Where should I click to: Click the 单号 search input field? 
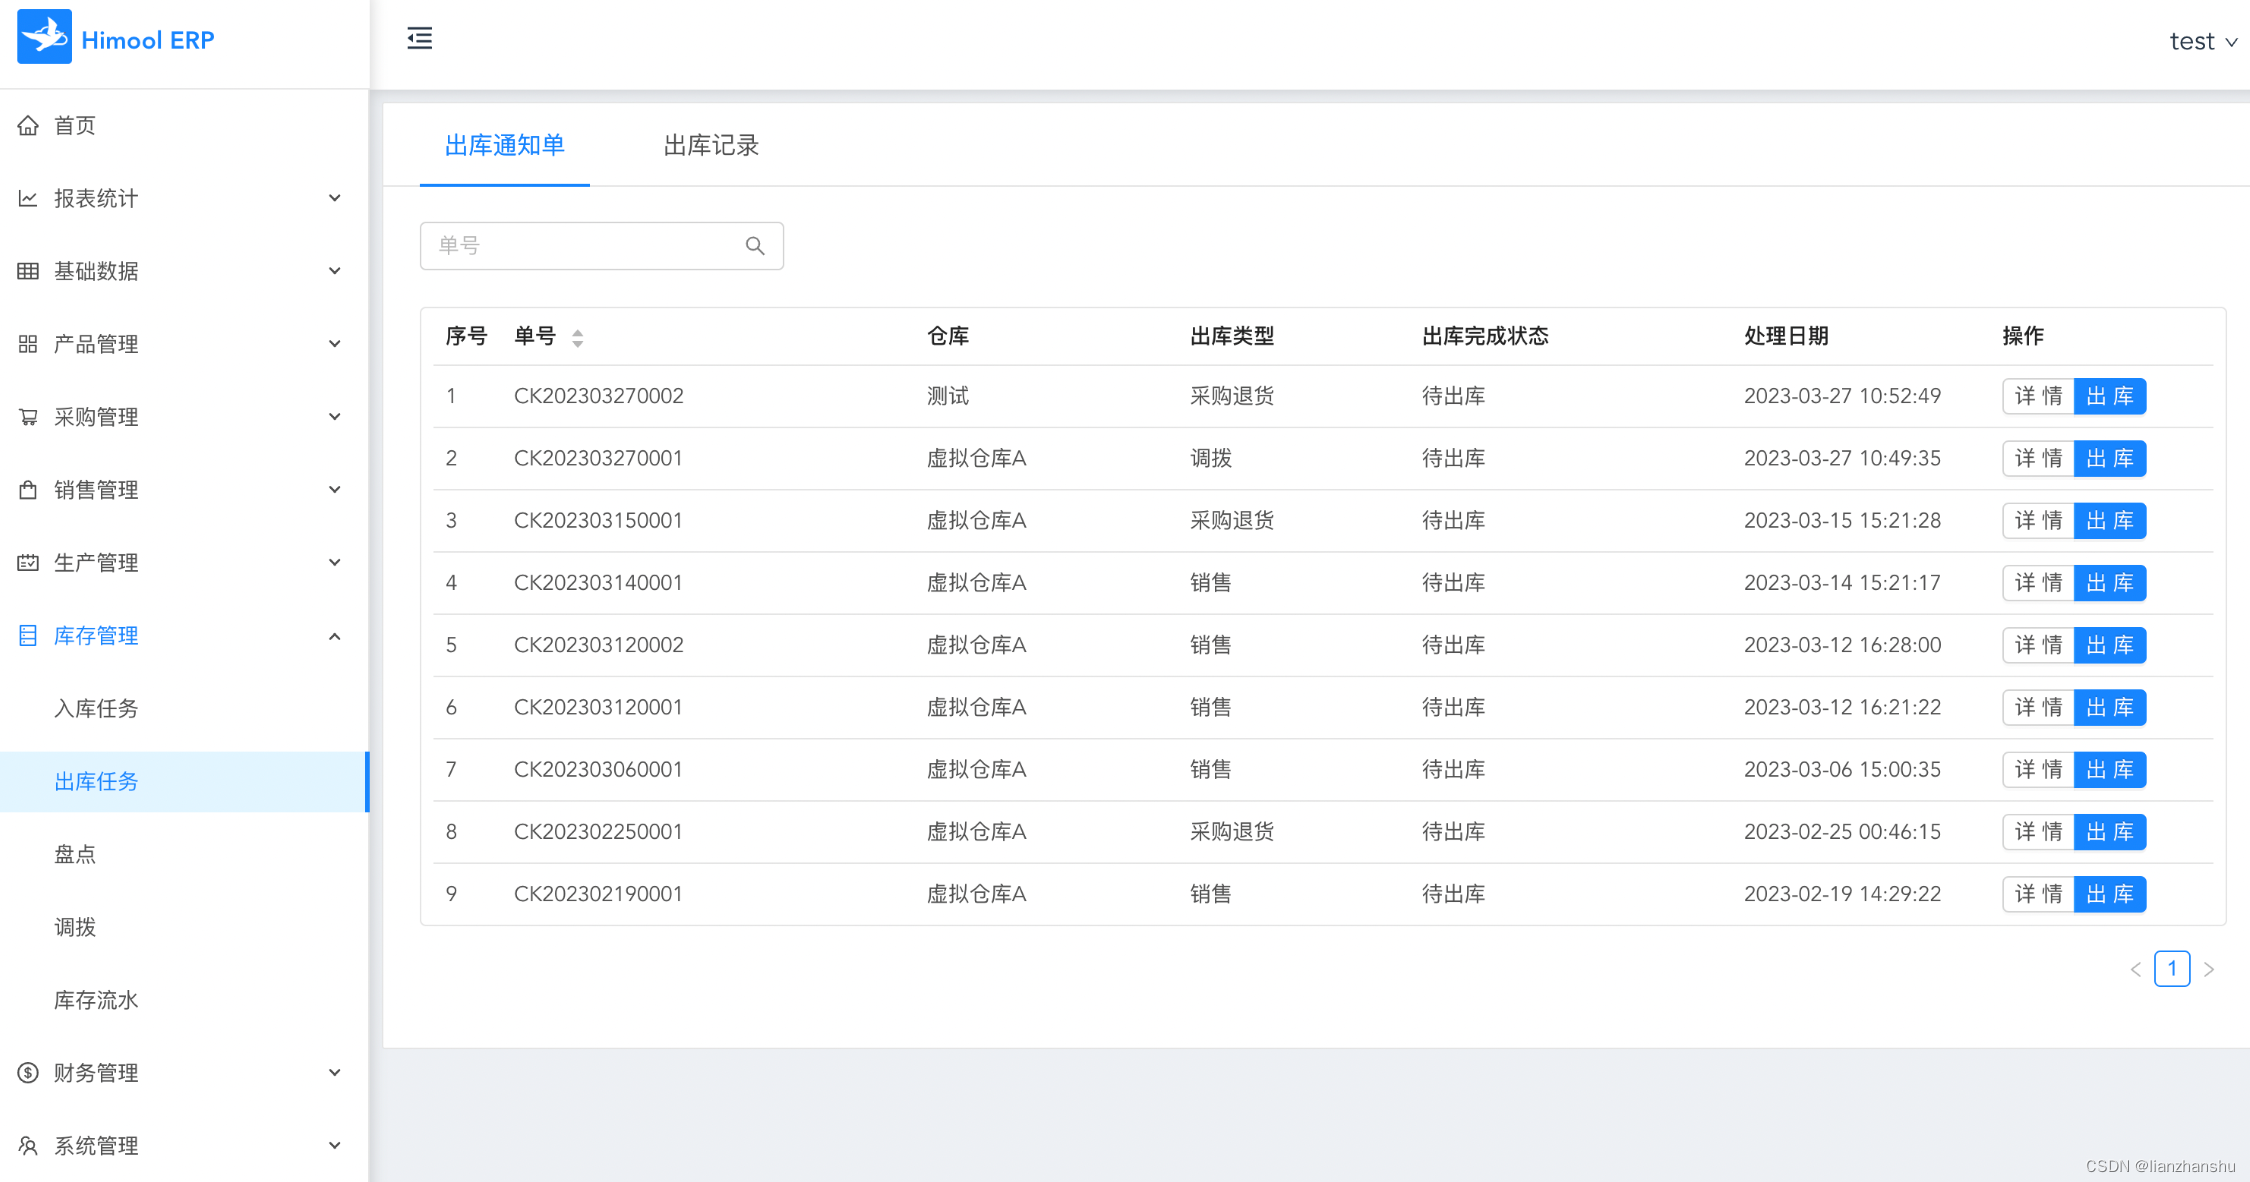[601, 246]
